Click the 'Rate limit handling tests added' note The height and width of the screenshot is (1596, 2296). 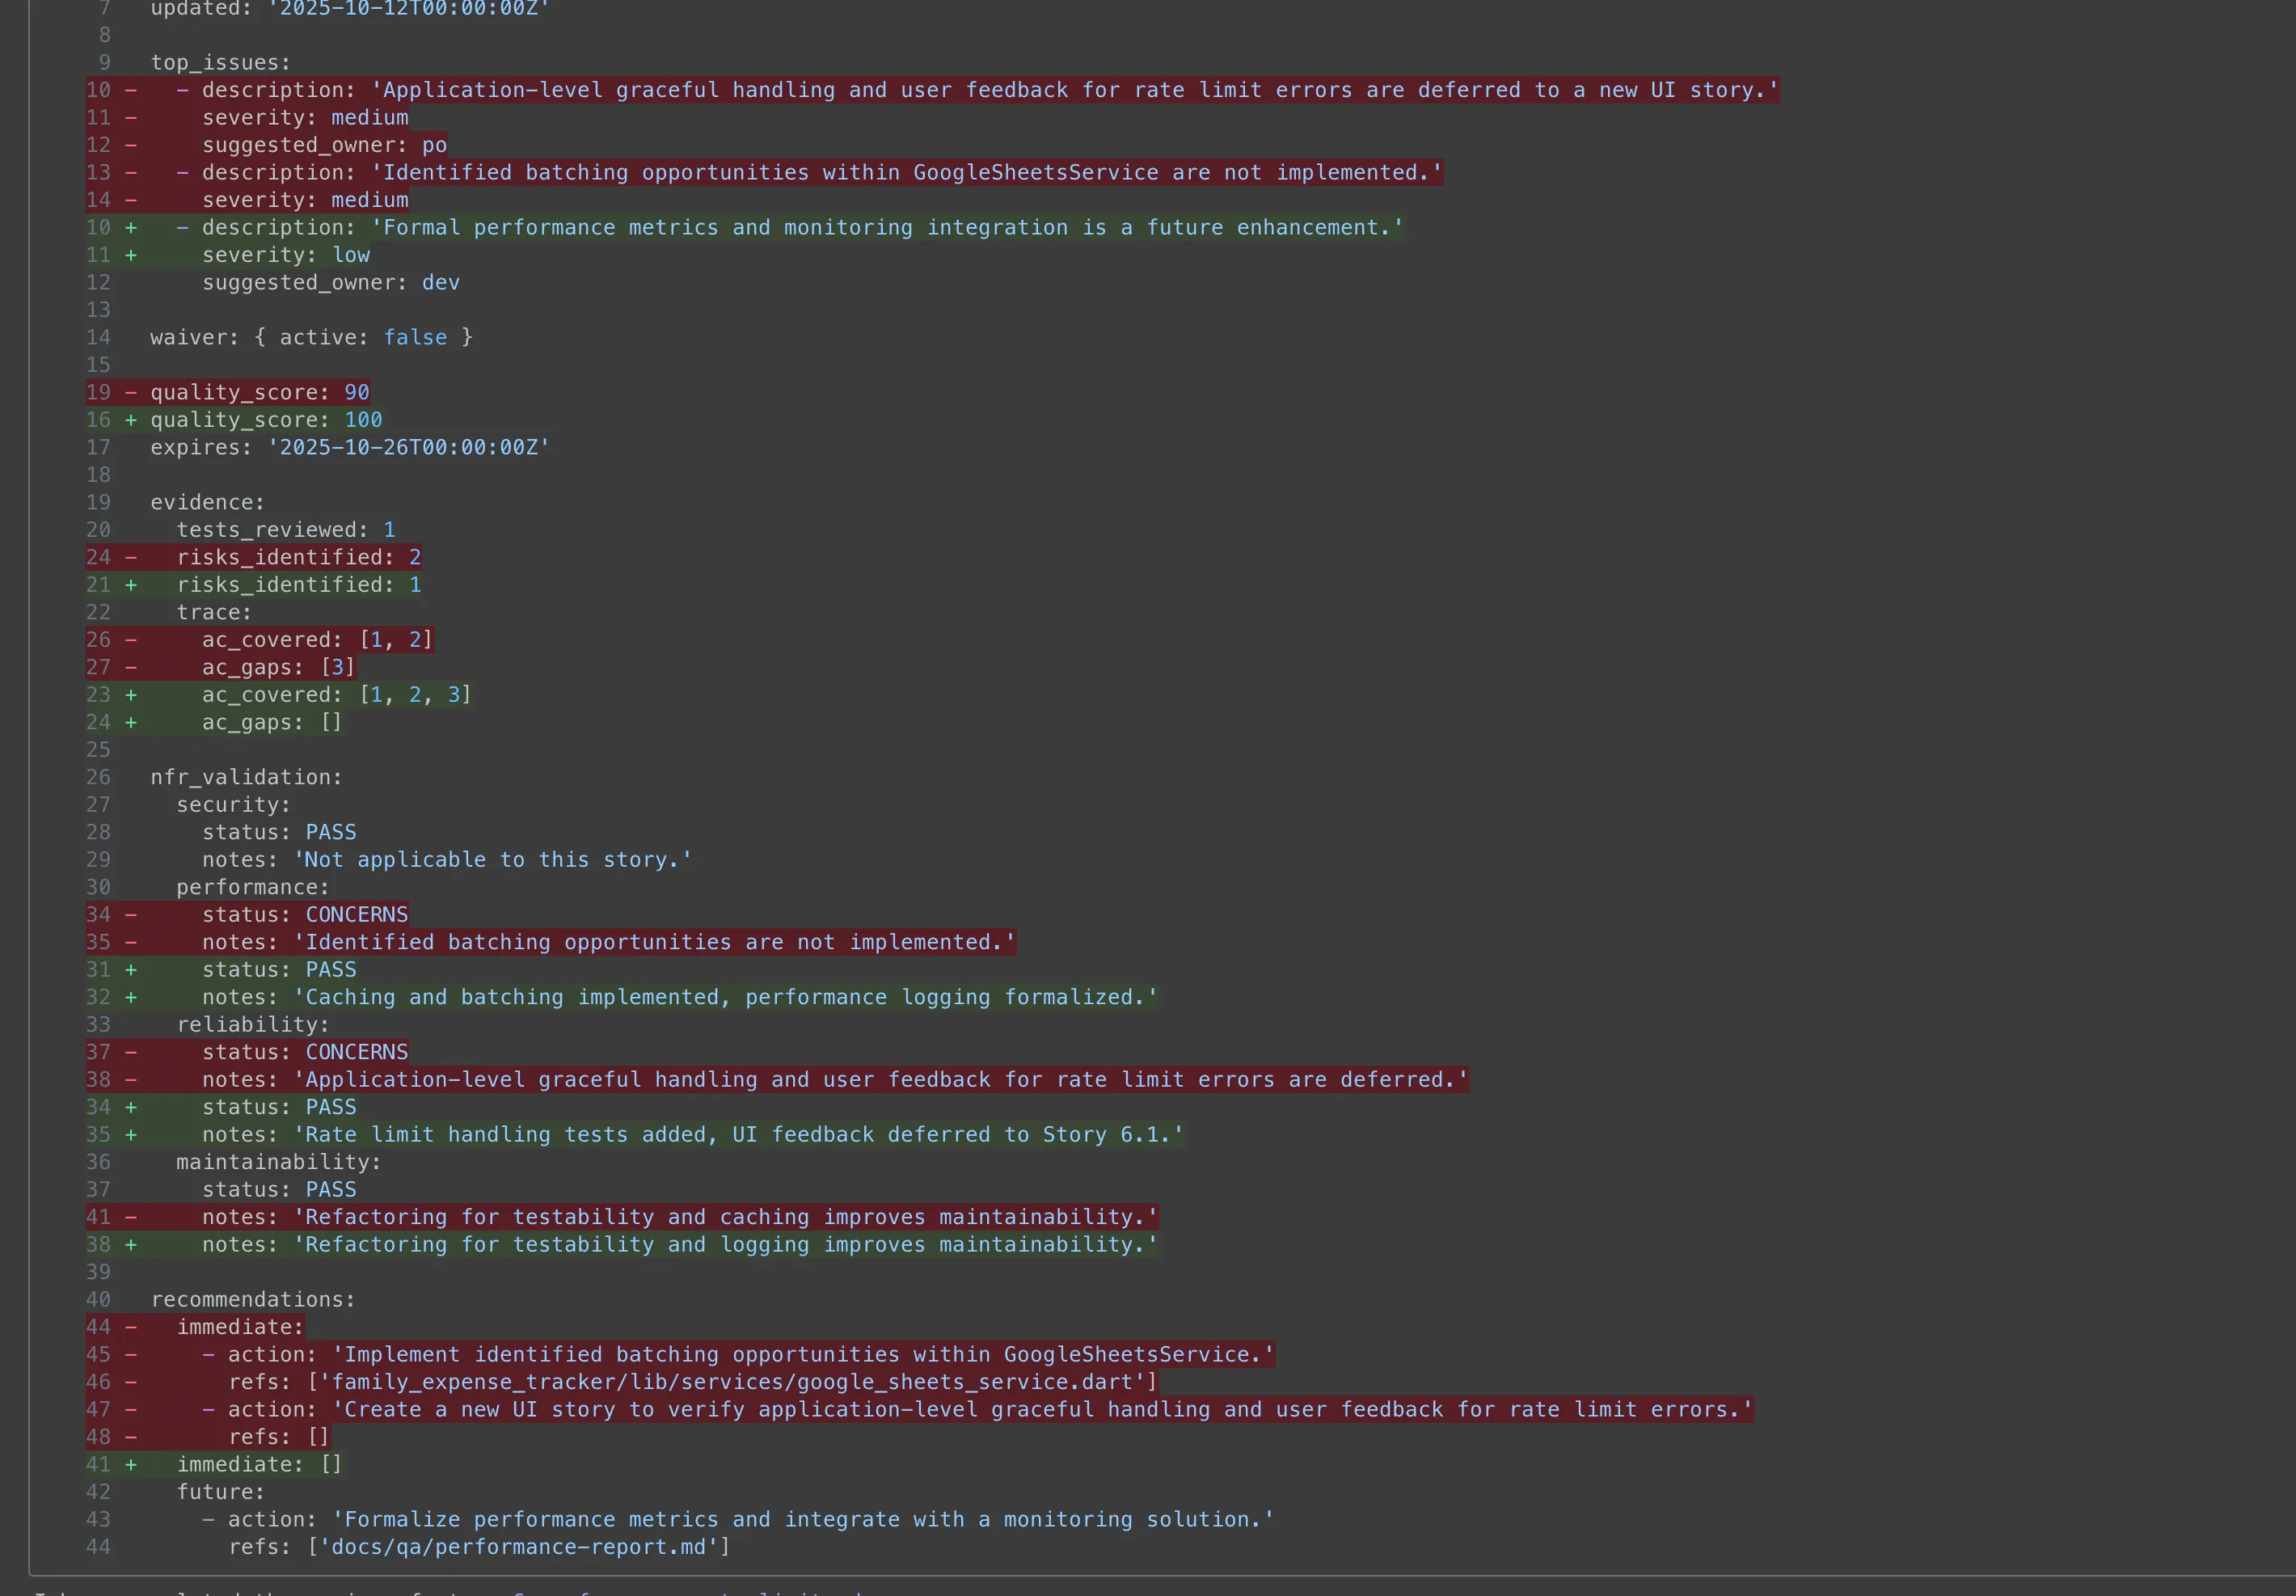(x=738, y=1135)
